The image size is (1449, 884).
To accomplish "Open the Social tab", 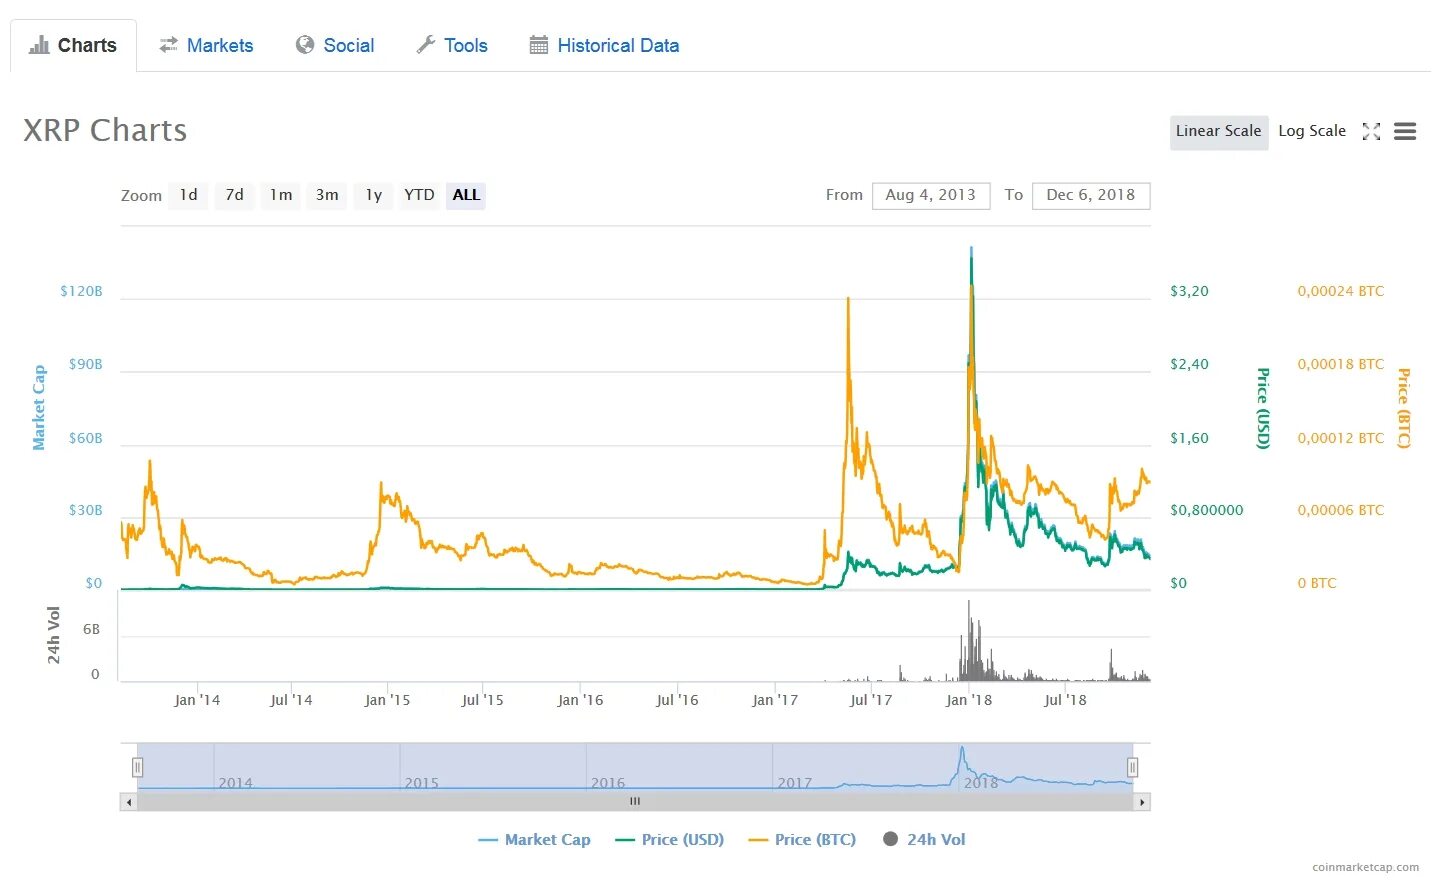I will click(335, 45).
